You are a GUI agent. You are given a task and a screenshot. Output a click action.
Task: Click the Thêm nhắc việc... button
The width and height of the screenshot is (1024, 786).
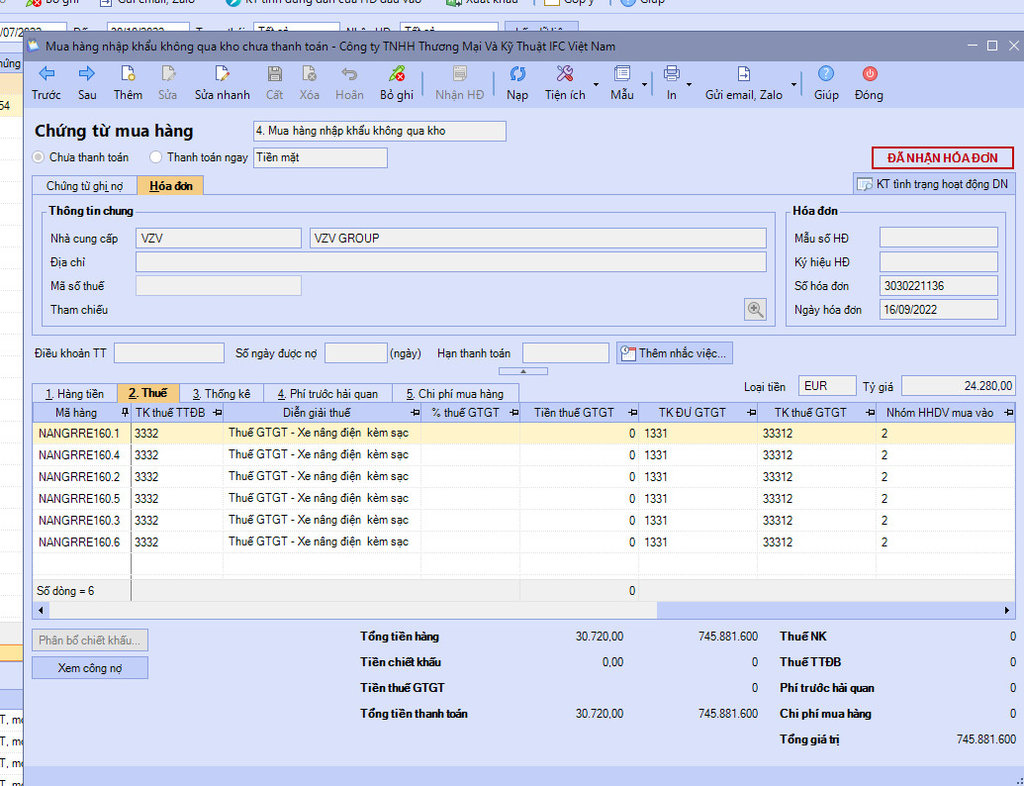675,353
